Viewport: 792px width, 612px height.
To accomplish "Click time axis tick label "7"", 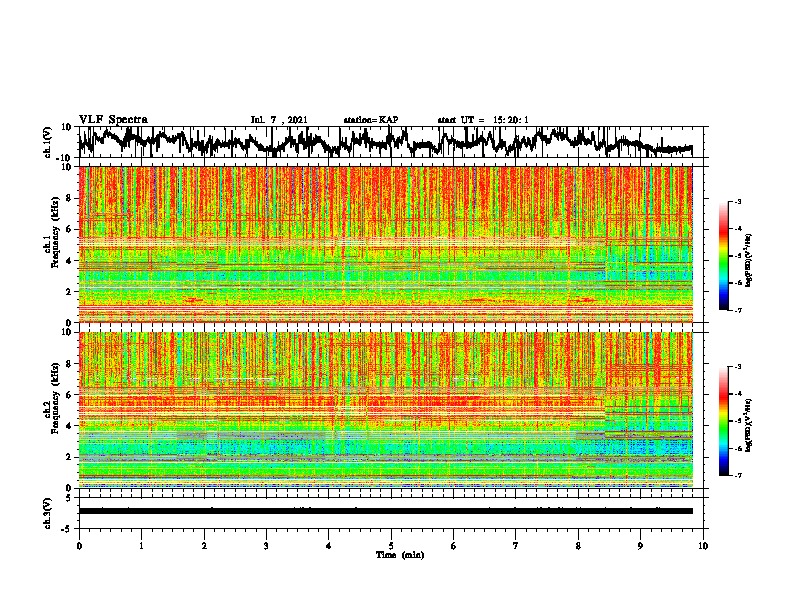I will pyautogui.click(x=516, y=546).
